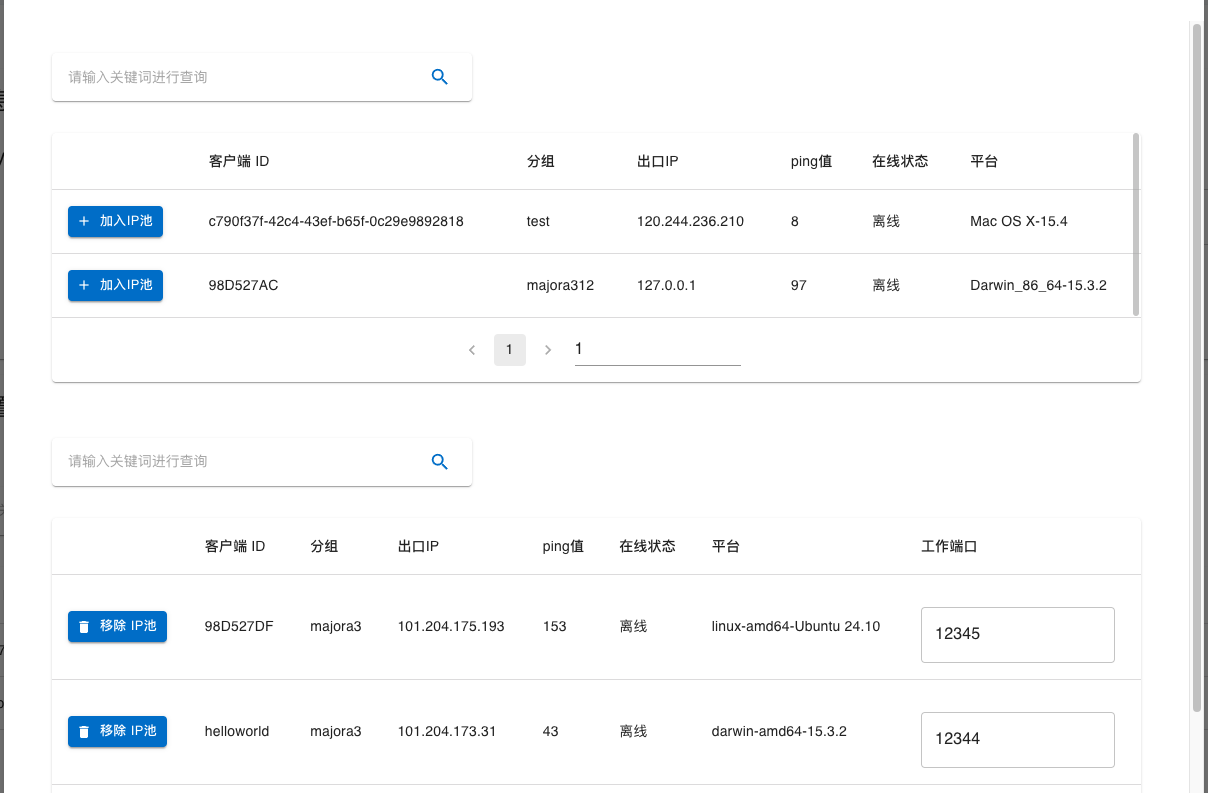Click the ping值 header in the upper table

click(811, 161)
